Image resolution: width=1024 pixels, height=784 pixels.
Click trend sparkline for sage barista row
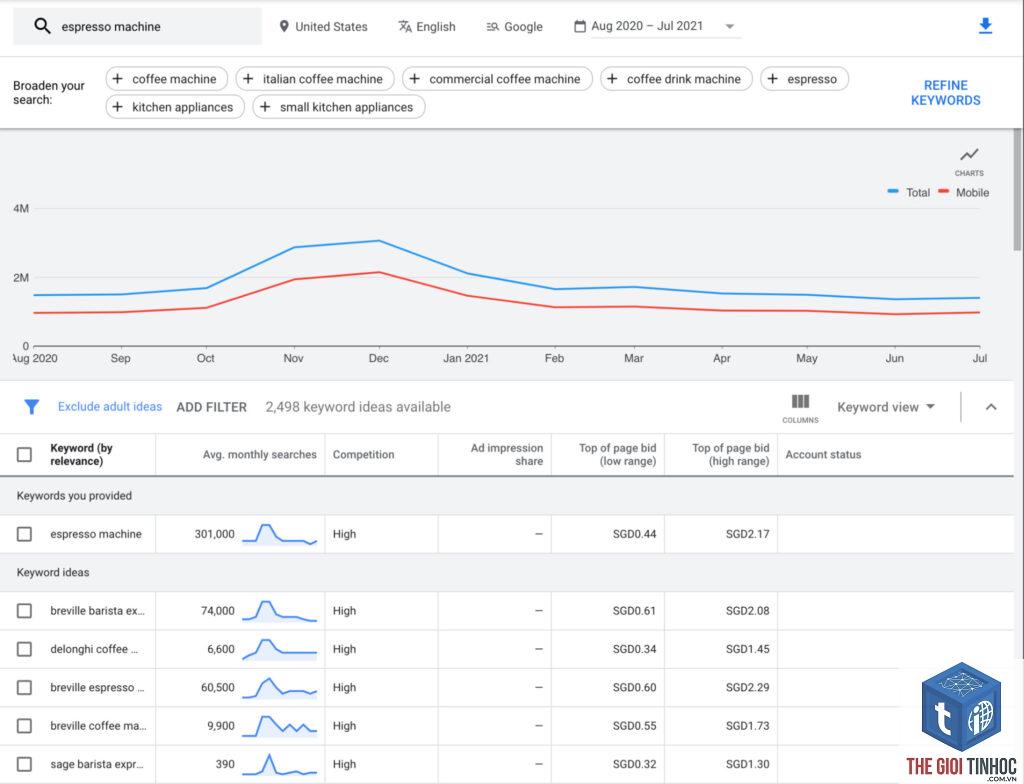pyautogui.click(x=280, y=764)
